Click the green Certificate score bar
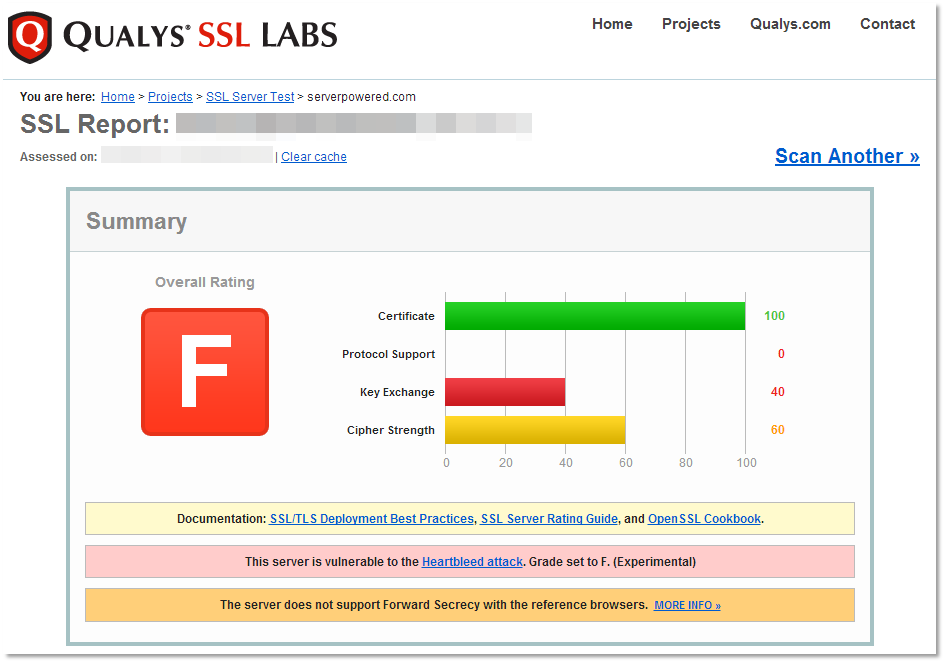The height and width of the screenshot is (663, 945). 595,316
